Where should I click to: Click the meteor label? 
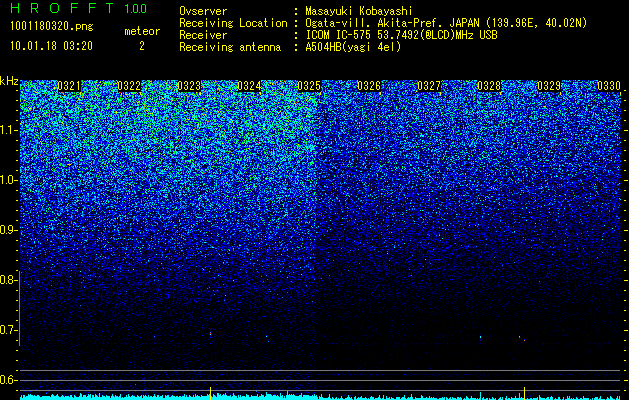[x=142, y=31]
